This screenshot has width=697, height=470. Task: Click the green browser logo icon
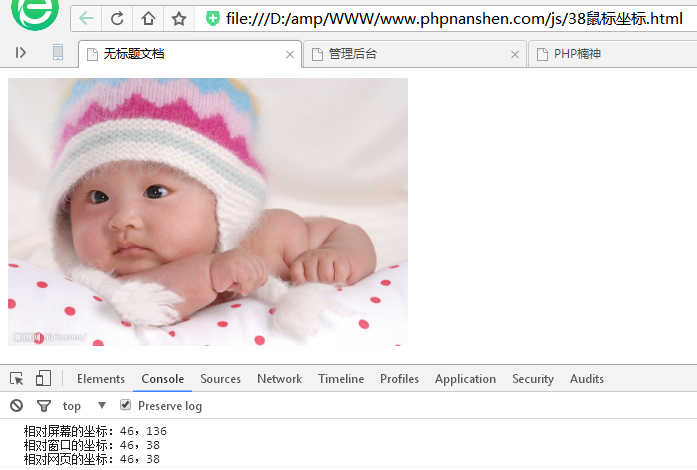coord(35,13)
